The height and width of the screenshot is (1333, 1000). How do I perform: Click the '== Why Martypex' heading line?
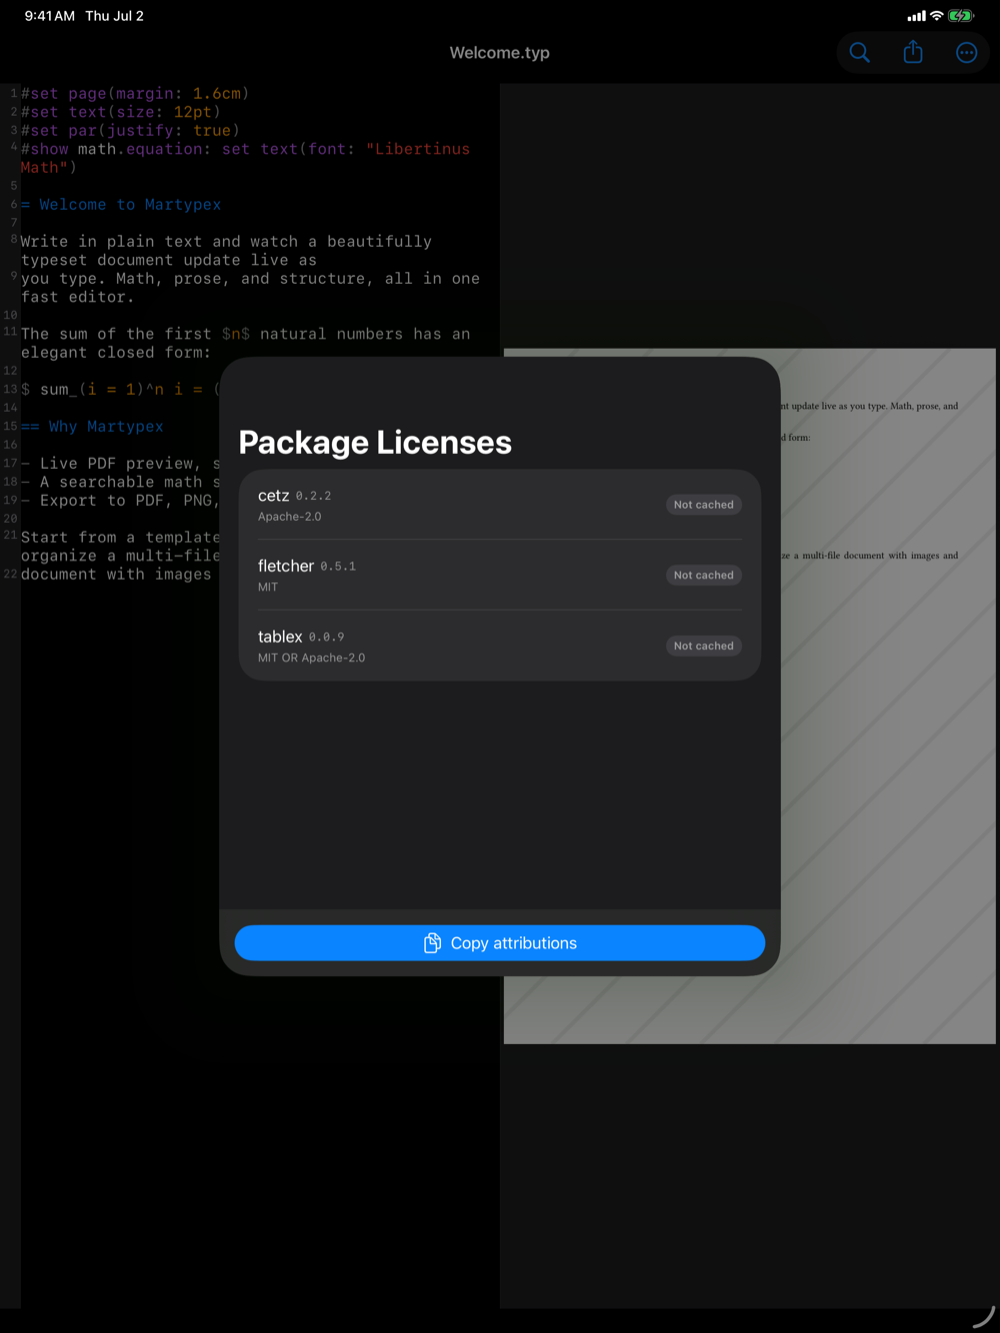tap(92, 427)
